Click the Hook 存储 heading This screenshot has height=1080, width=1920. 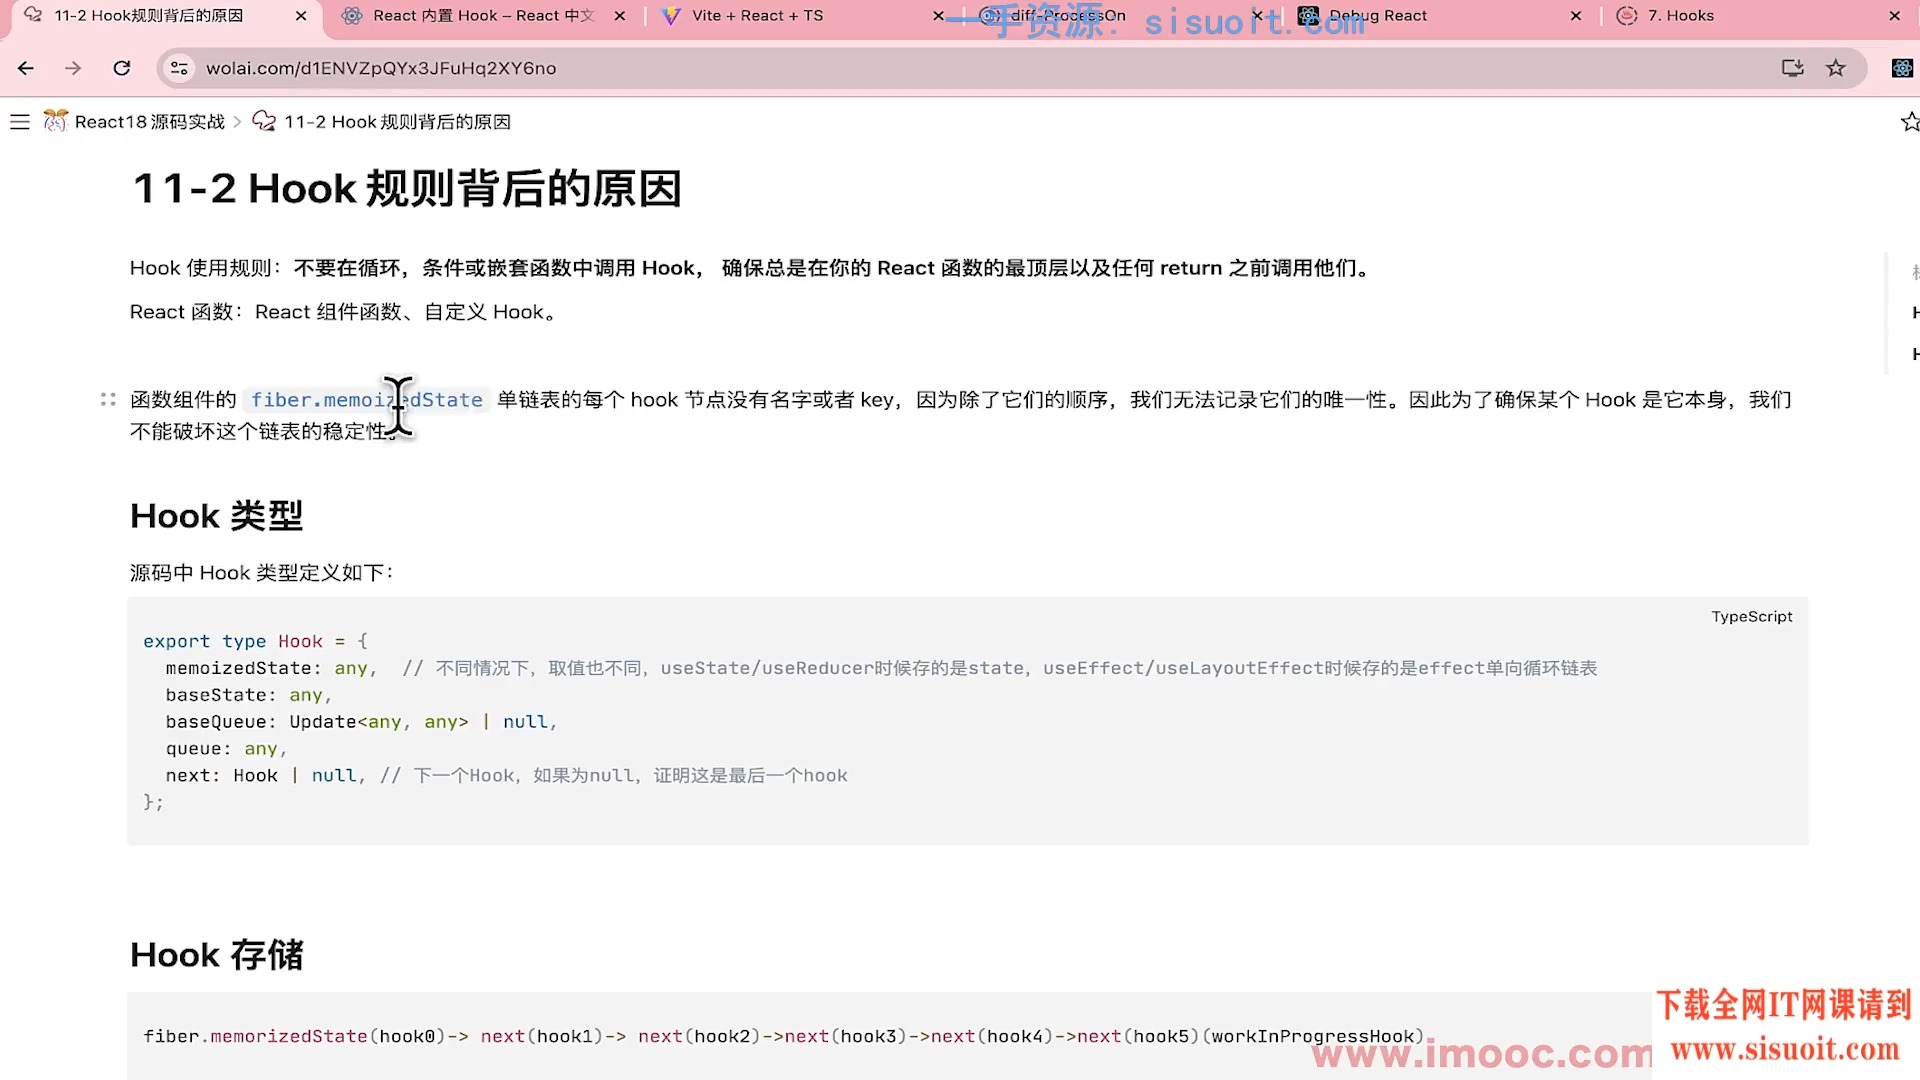(x=216, y=955)
